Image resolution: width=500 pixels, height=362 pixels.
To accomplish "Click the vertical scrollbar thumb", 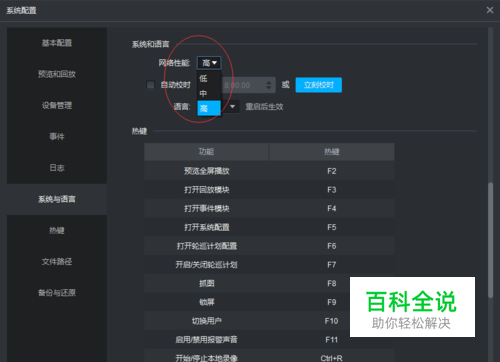I will click(490, 240).
